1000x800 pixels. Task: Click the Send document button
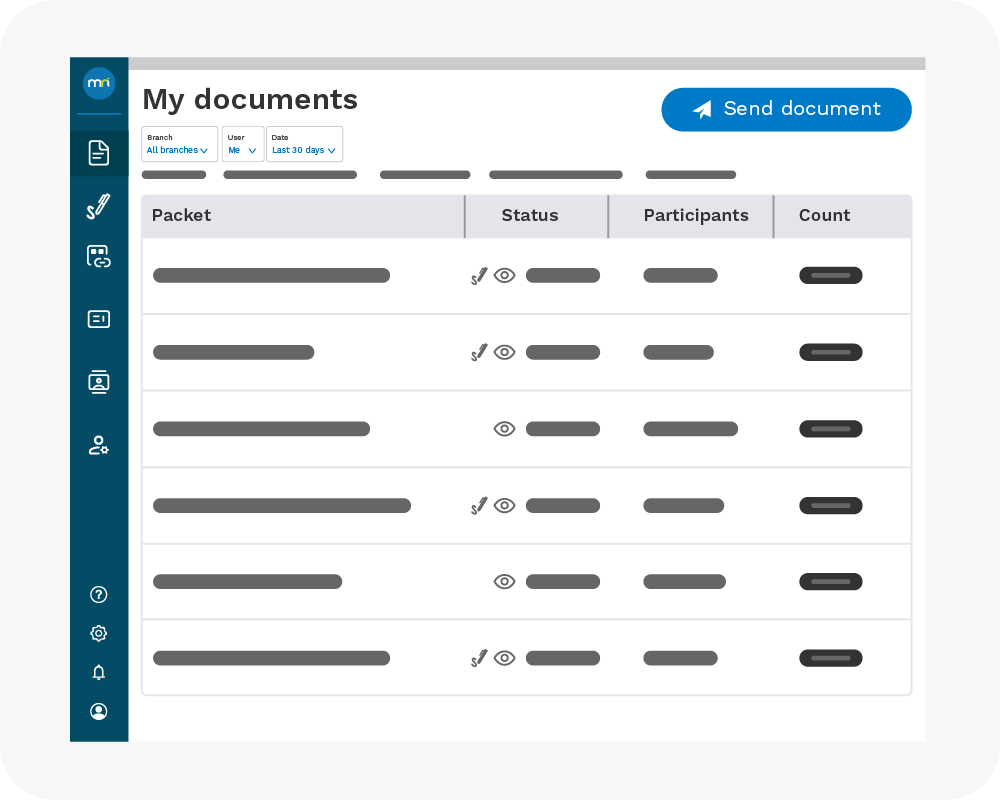(786, 109)
